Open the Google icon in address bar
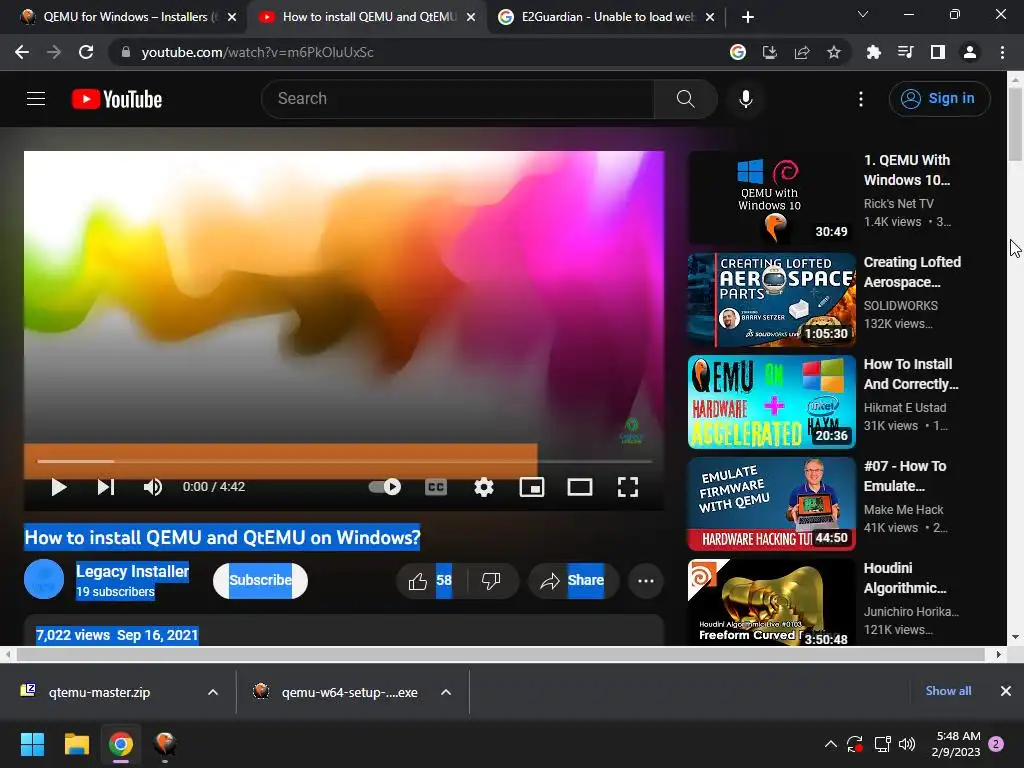Image resolution: width=1024 pixels, height=768 pixels. pos(738,52)
